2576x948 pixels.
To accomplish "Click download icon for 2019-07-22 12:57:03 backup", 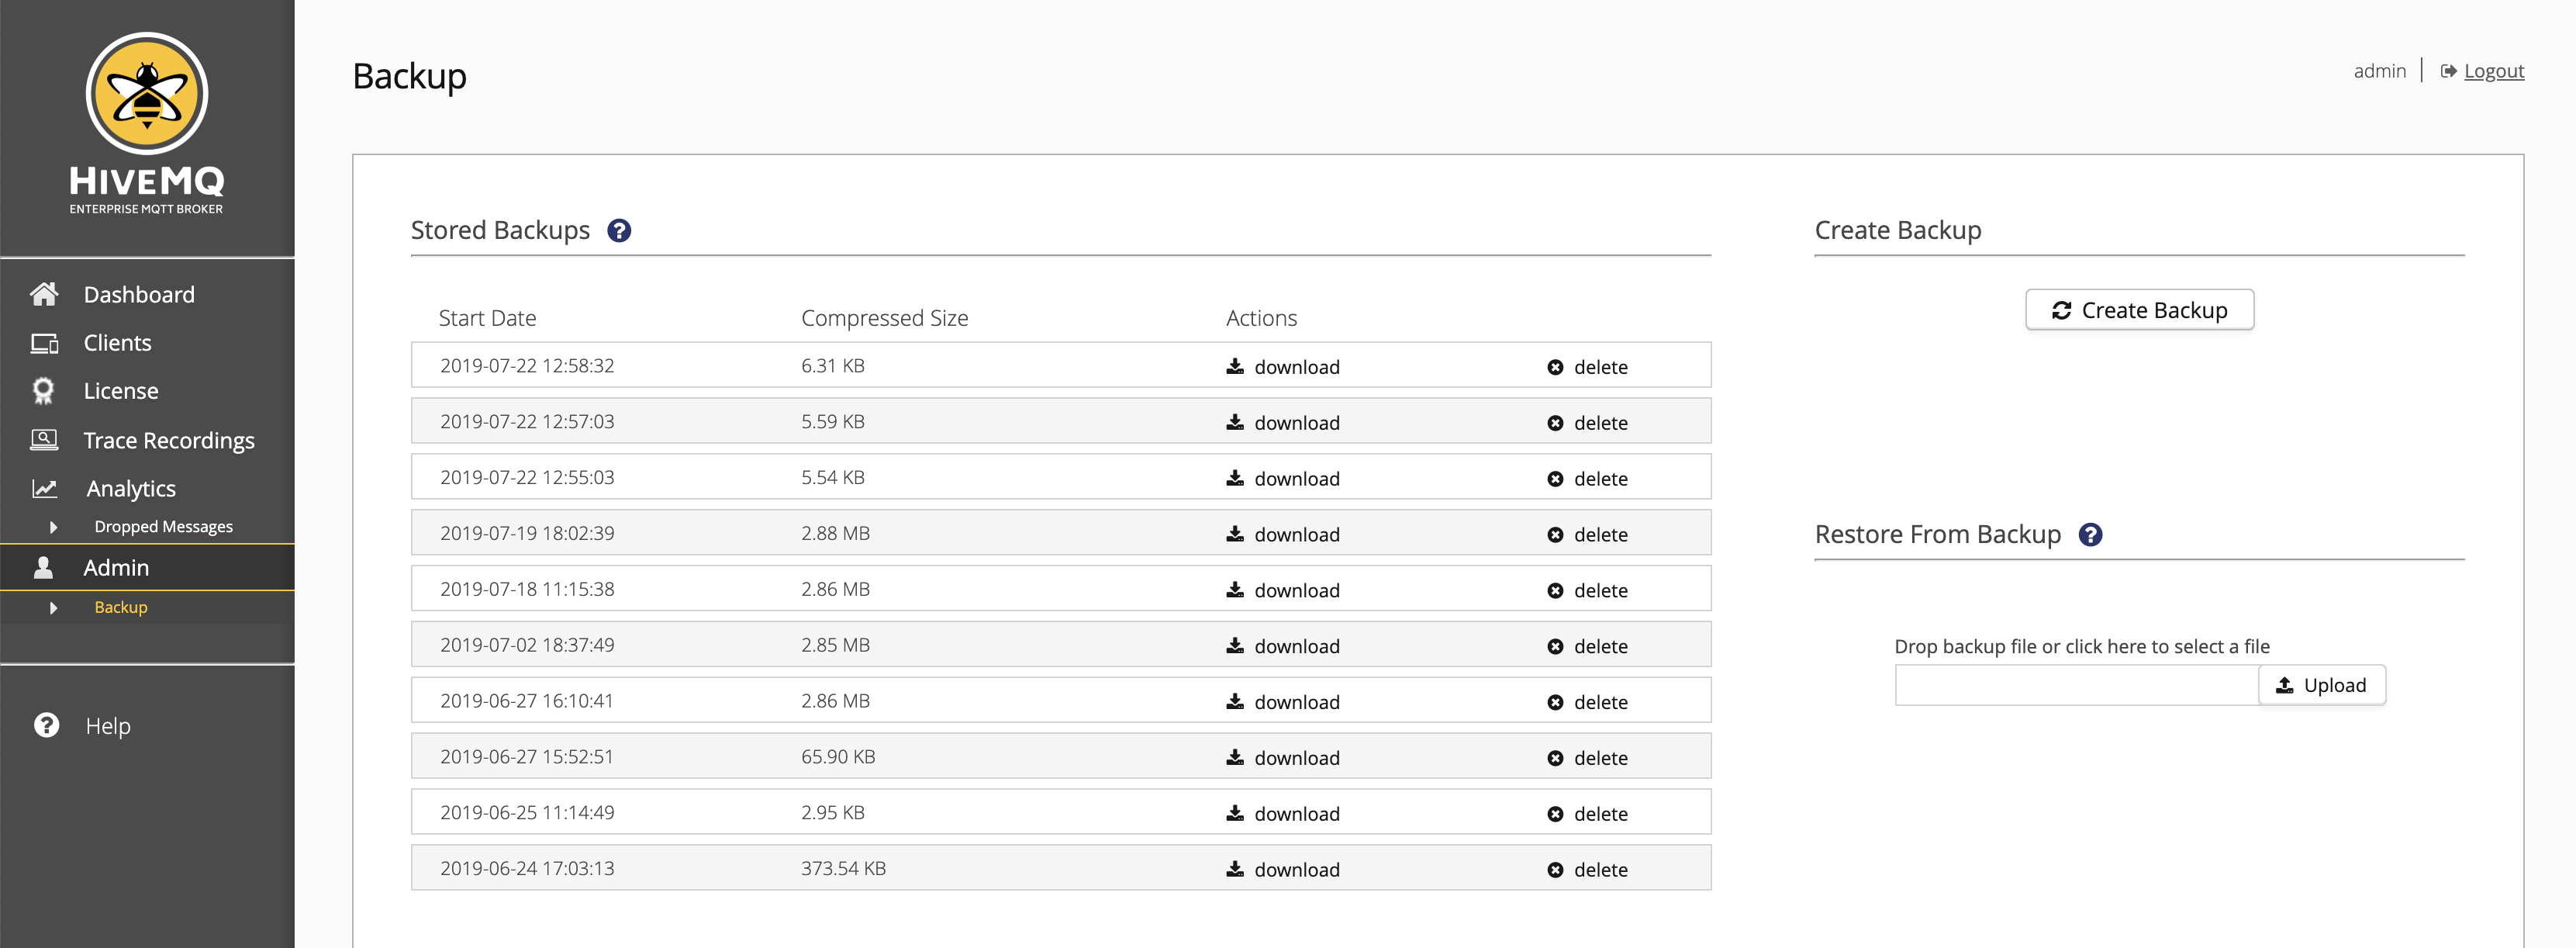I will 1235,423.
